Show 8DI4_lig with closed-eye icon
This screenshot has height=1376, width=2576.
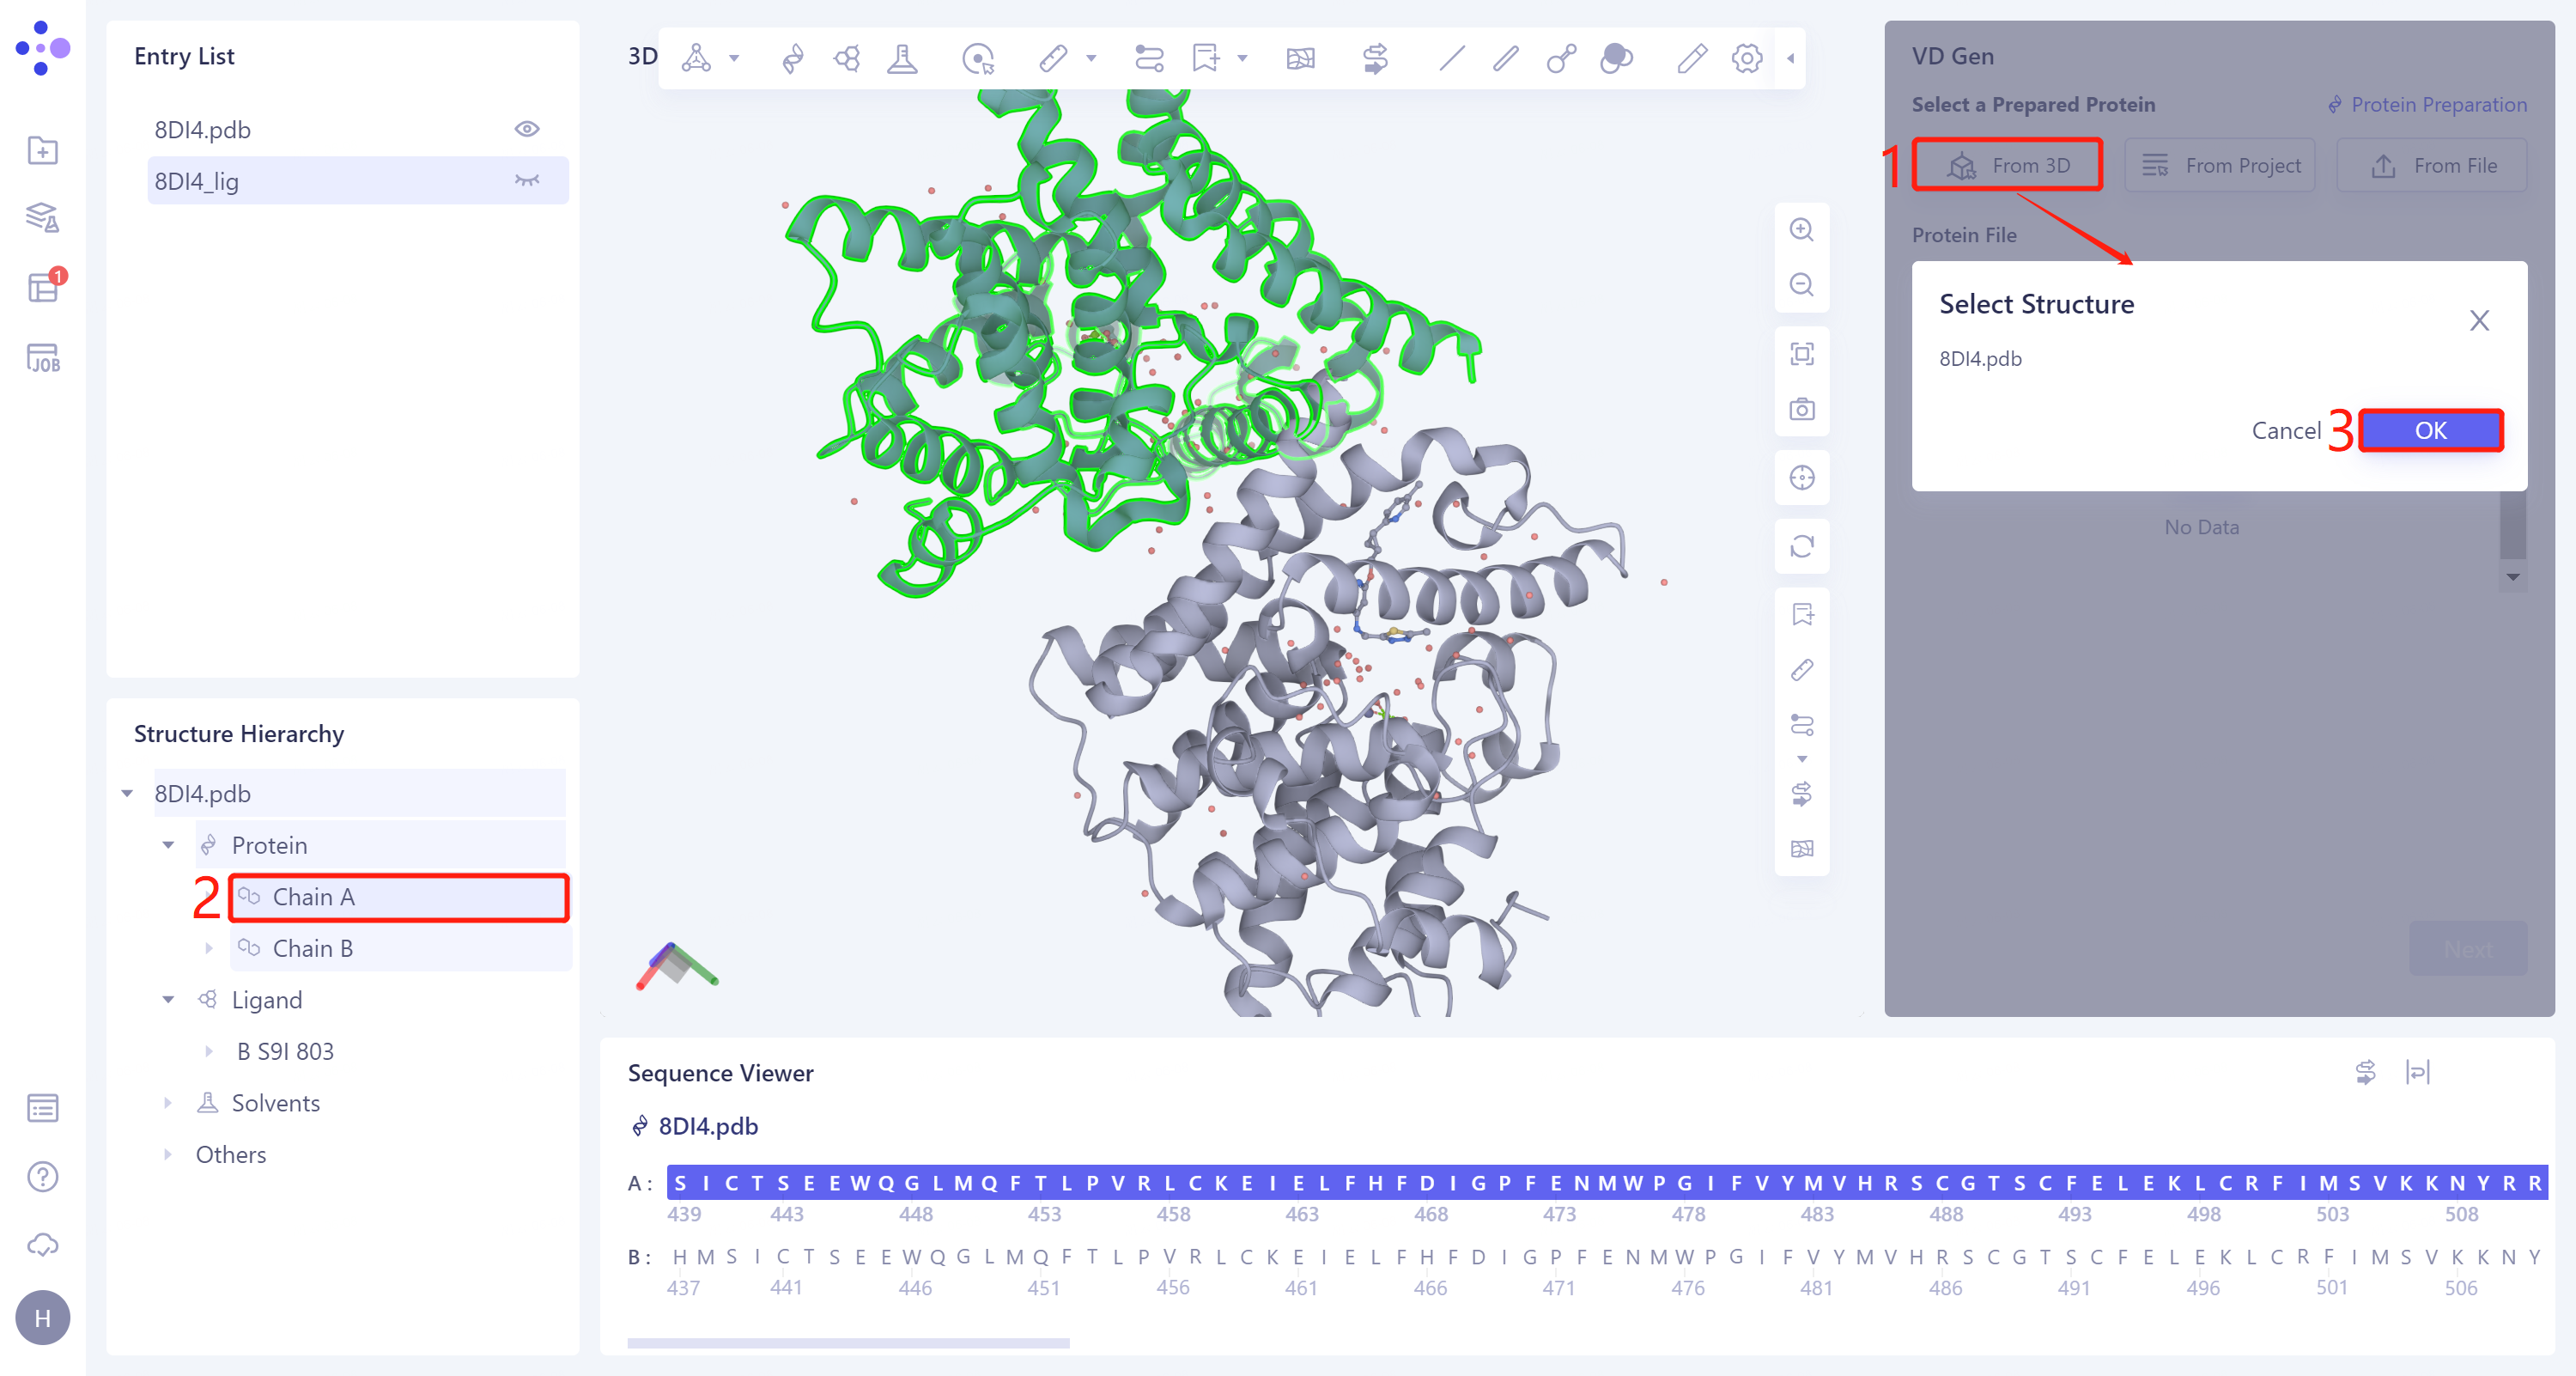tap(527, 181)
